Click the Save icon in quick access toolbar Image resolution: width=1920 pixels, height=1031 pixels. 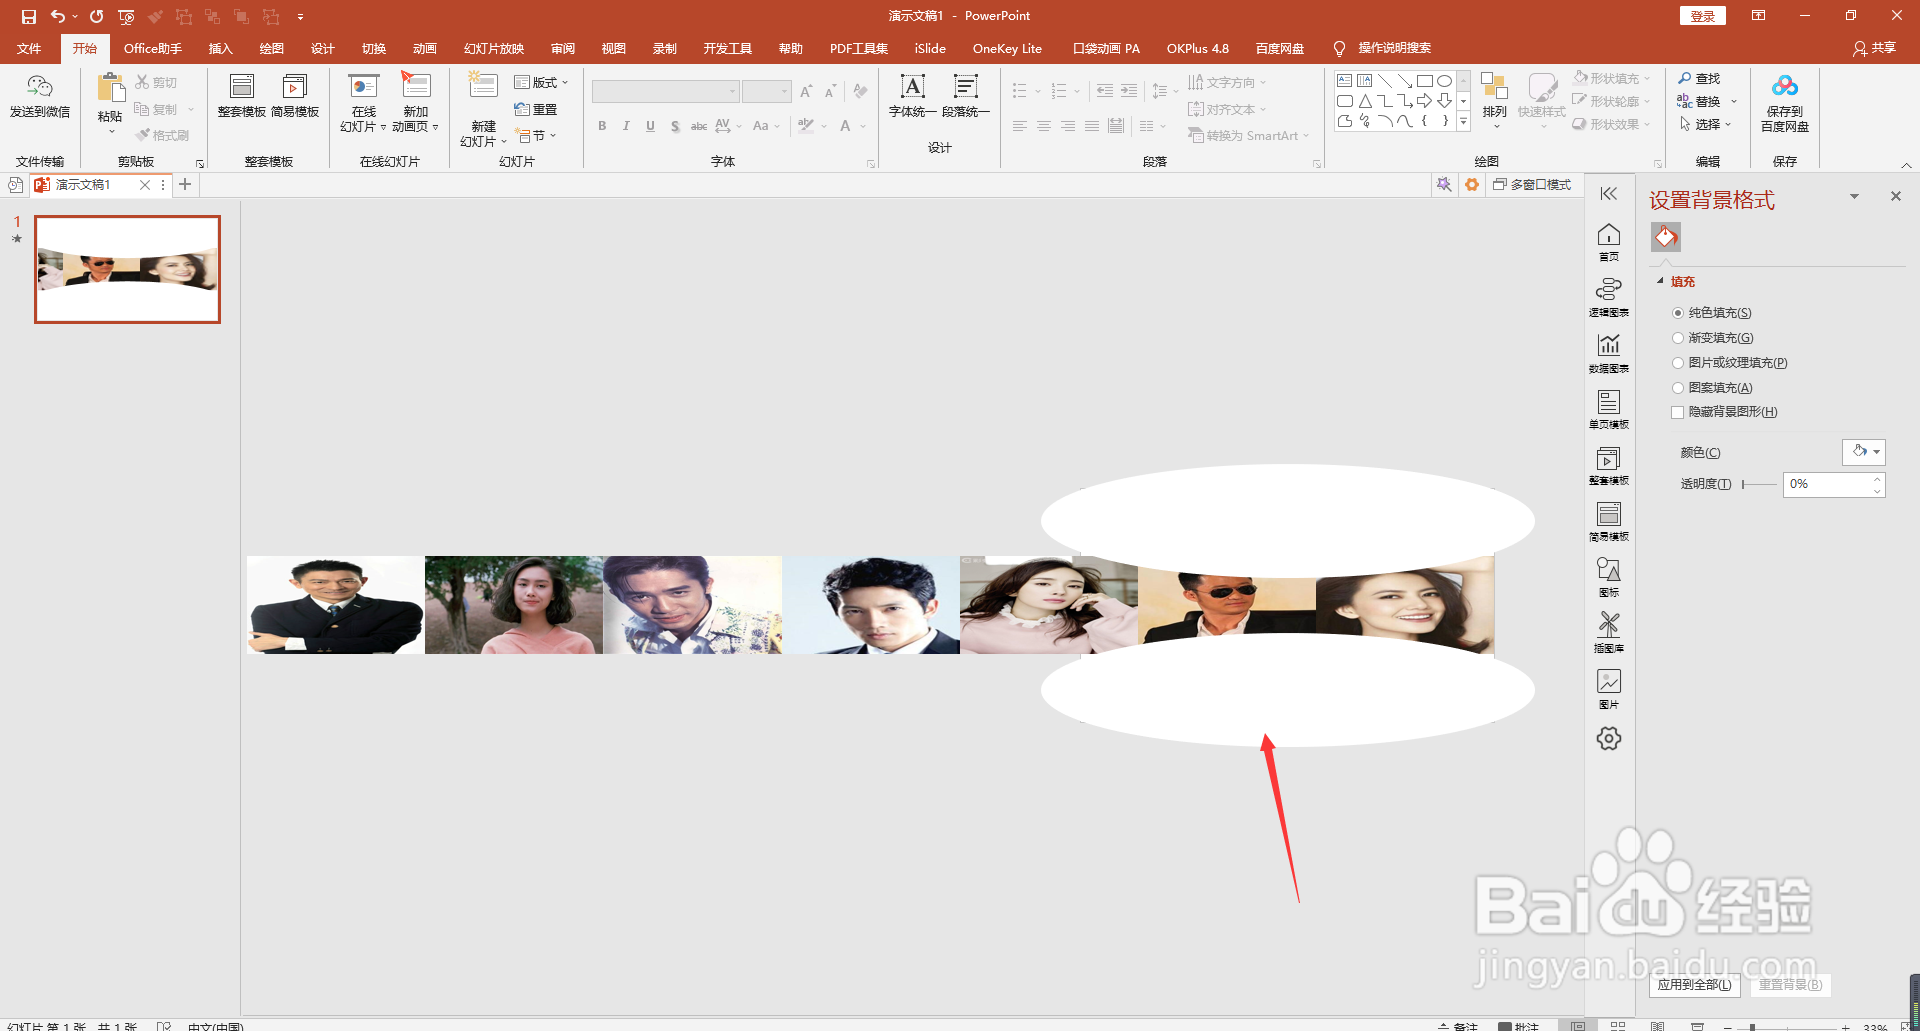(28, 16)
